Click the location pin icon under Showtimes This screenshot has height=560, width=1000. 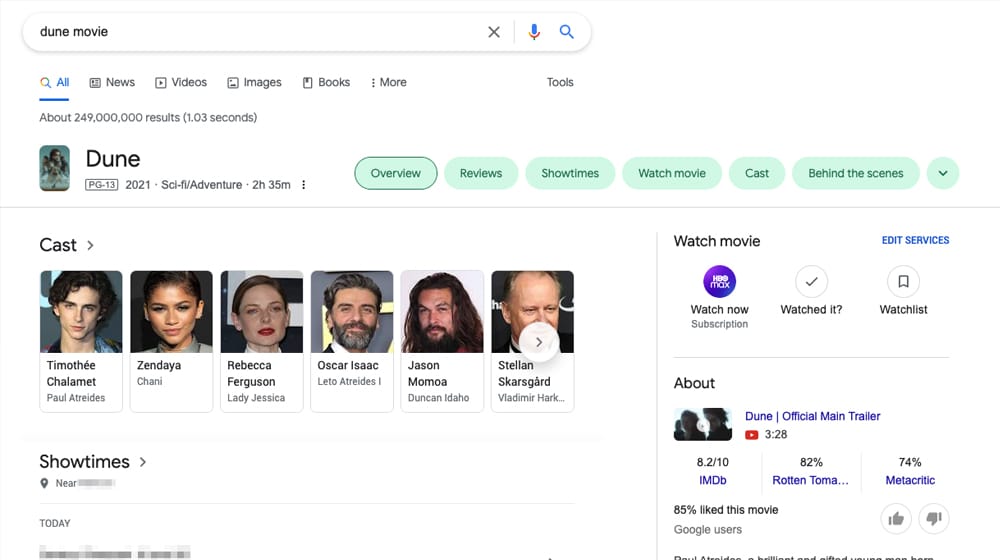44,483
